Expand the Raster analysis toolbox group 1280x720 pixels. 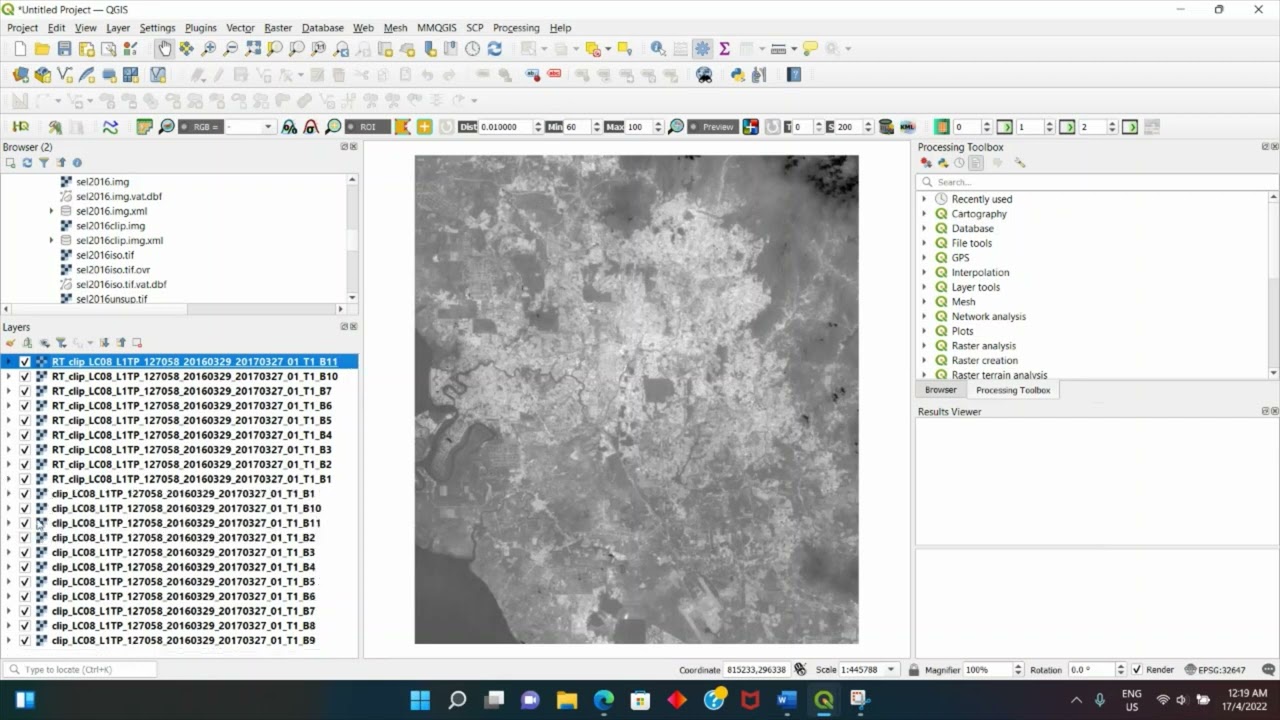[924, 346]
